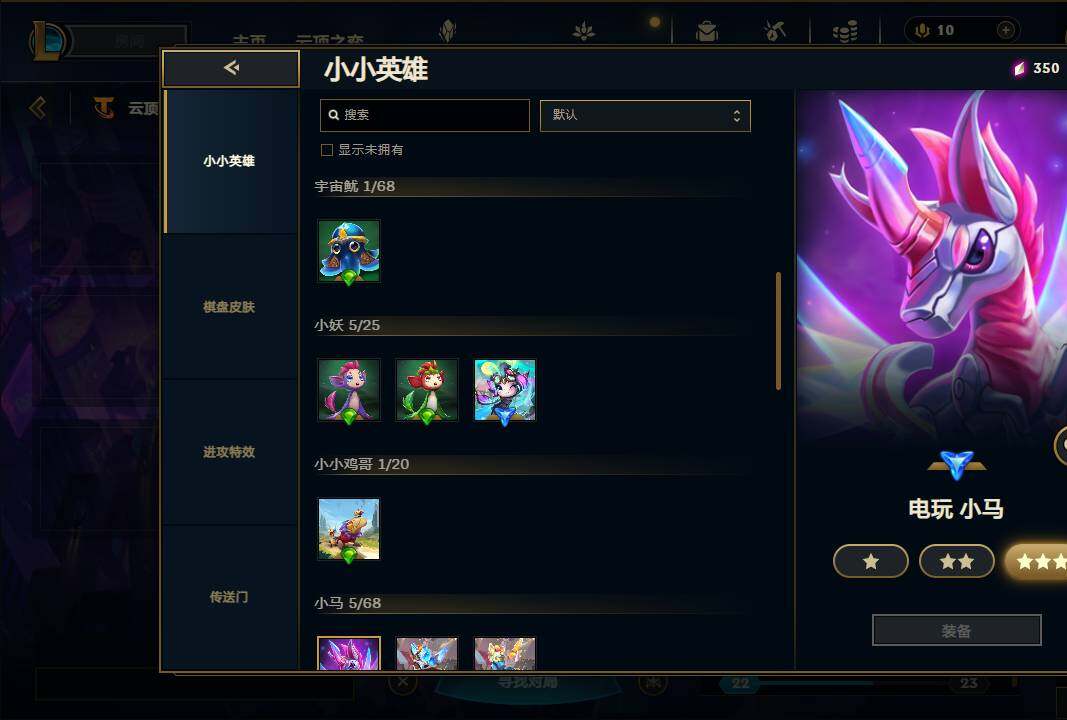This screenshot has width=1067, height=720.
Task: Go back with the arrow button
Action: (231, 68)
